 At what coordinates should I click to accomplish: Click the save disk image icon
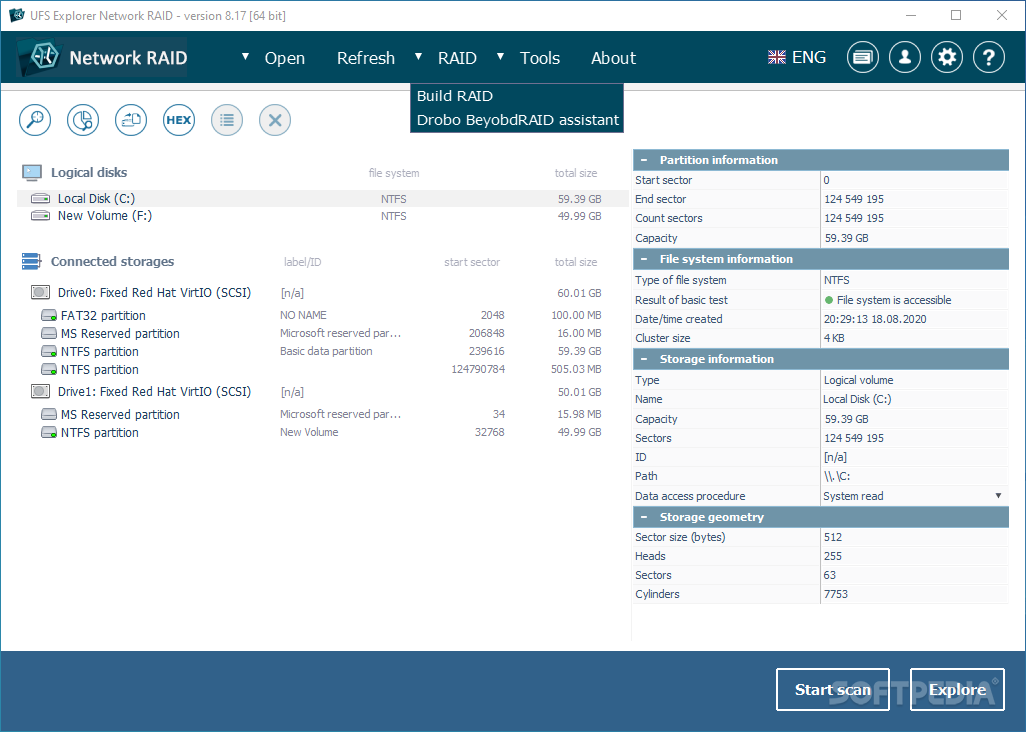point(131,120)
